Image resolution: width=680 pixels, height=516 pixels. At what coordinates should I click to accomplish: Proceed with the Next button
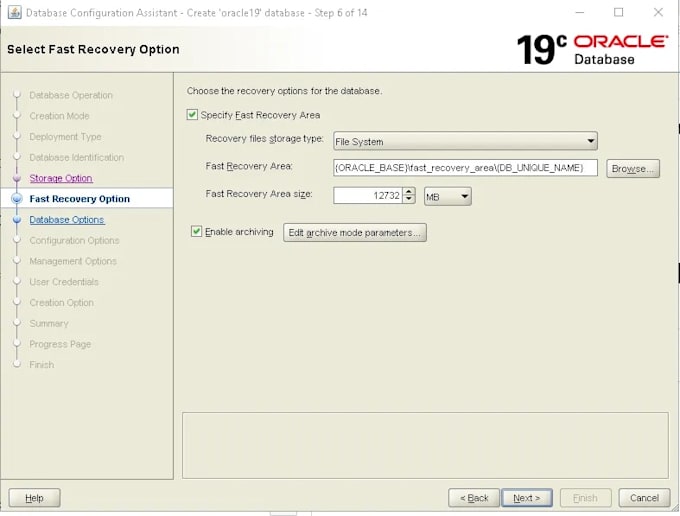(x=527, y=498)
